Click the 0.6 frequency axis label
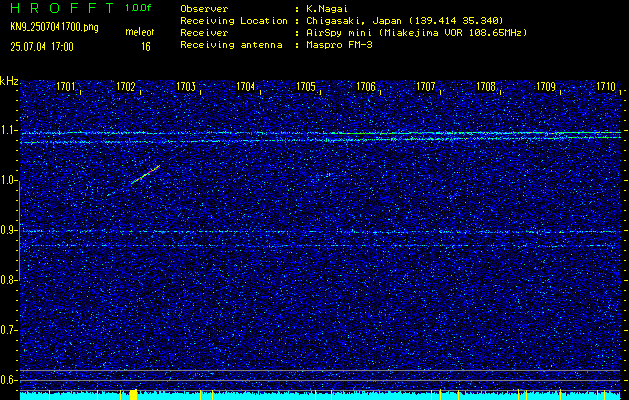This screenshot has height=400, width=629. [7, 380]
